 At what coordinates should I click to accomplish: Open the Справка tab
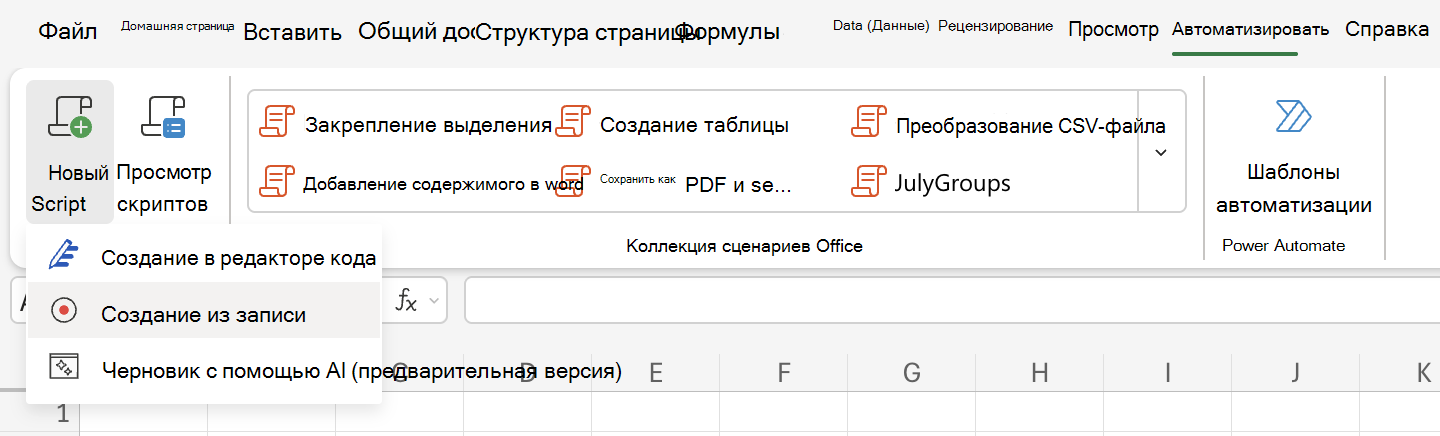[x=1386, y=29]
